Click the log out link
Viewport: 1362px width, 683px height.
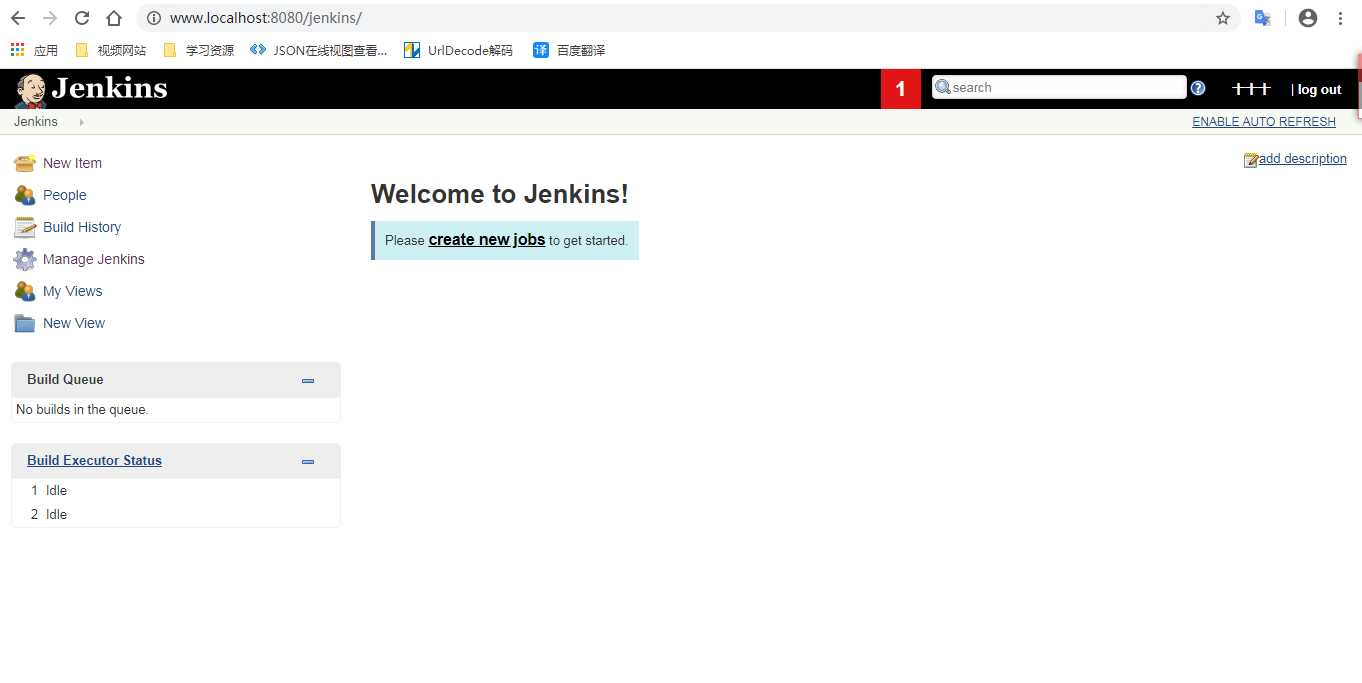pos(1319,89)
